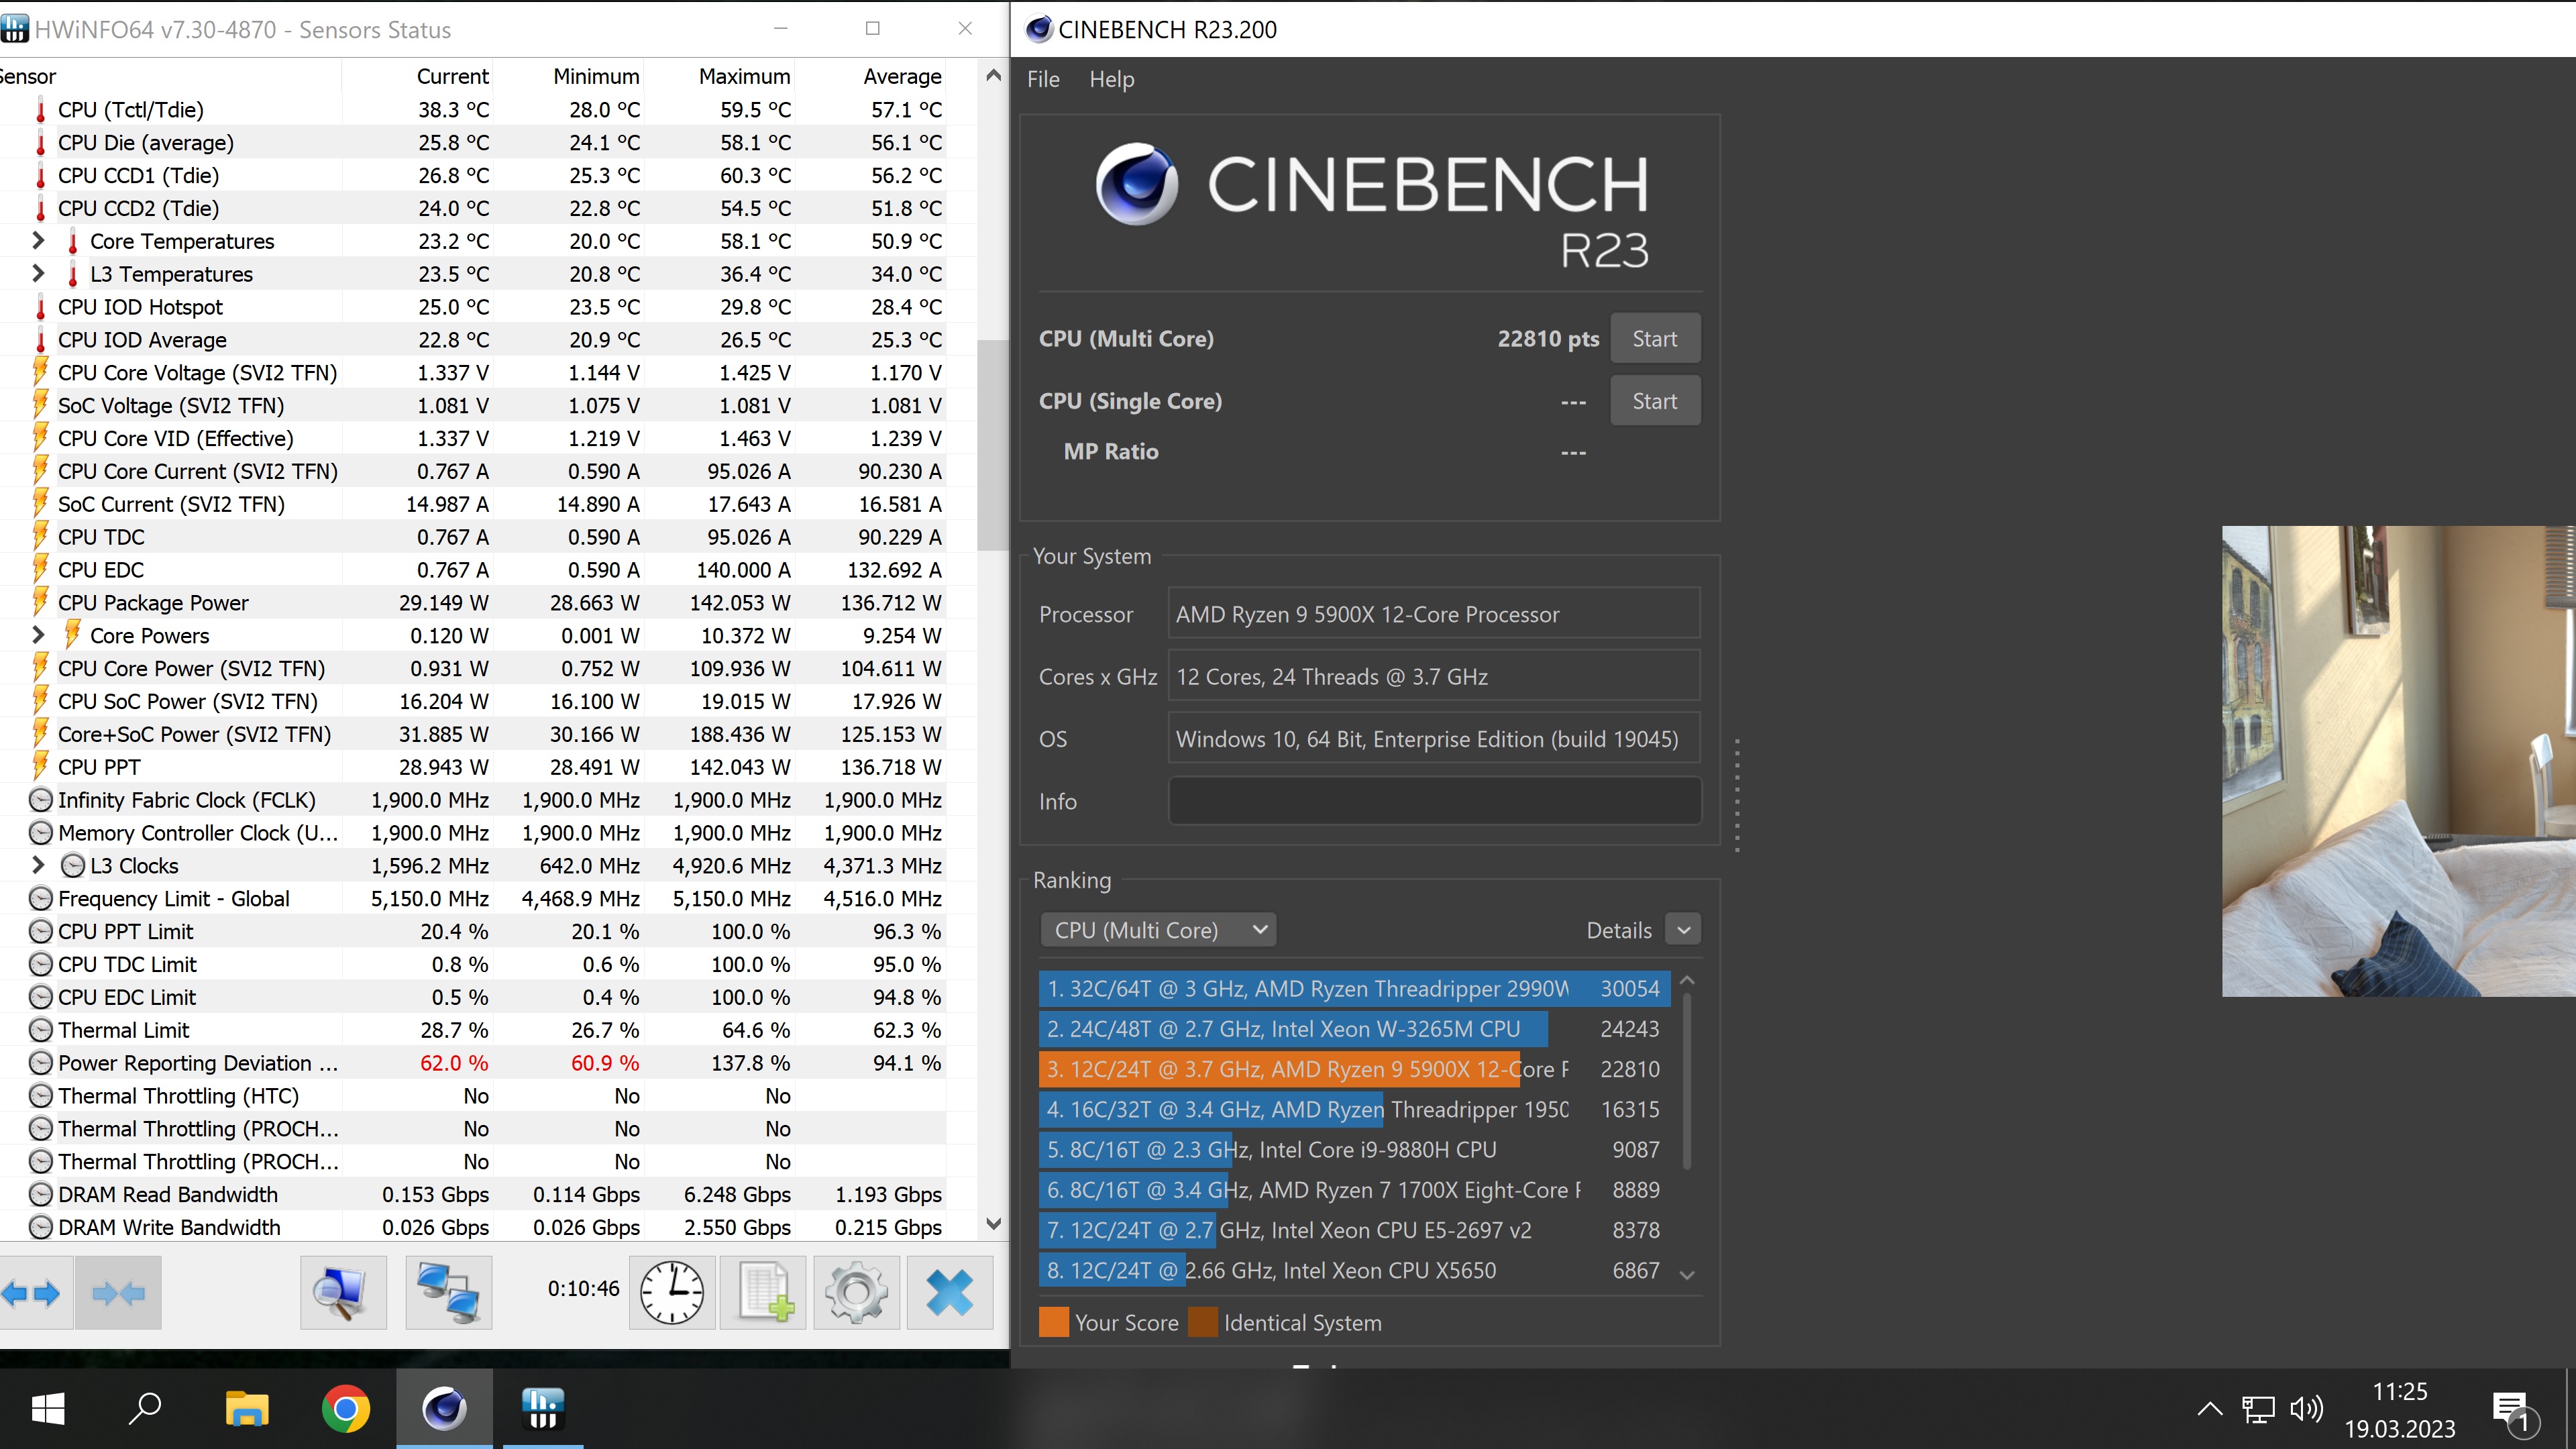Viewport: 2576px width, 1449px height.
Task: Click the network remote monitors icon
Action: coord(449,1293)
